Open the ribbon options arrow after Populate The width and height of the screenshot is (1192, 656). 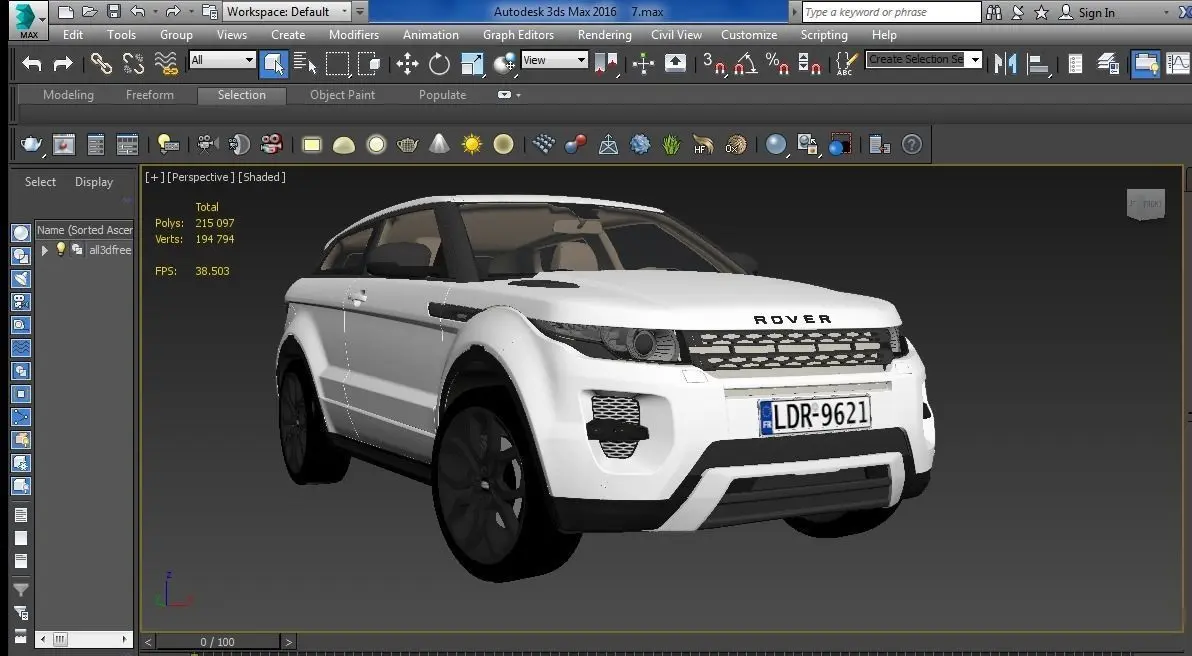coord(518,95)
